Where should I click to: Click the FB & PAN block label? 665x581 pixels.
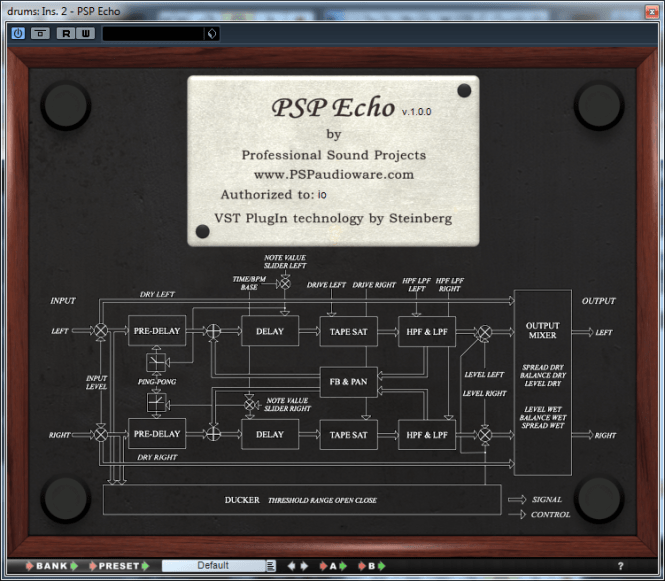[348, 382]
